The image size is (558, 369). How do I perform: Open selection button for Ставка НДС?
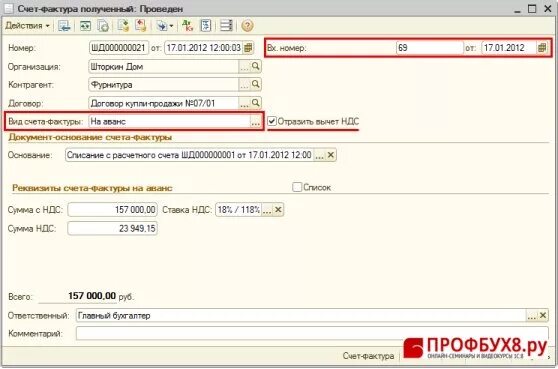[x=267, y=210]
